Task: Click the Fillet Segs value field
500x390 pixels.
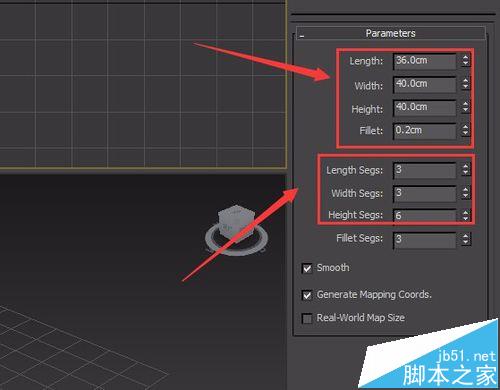Action: pos(424,240)
